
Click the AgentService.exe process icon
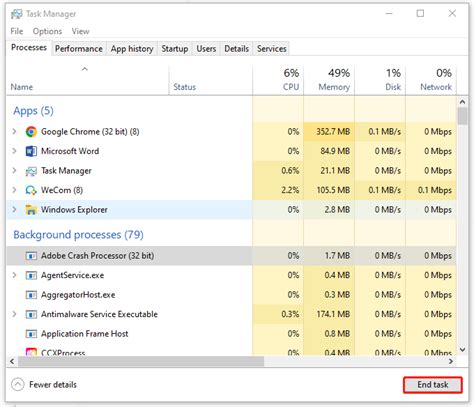[x=31, y=276]
